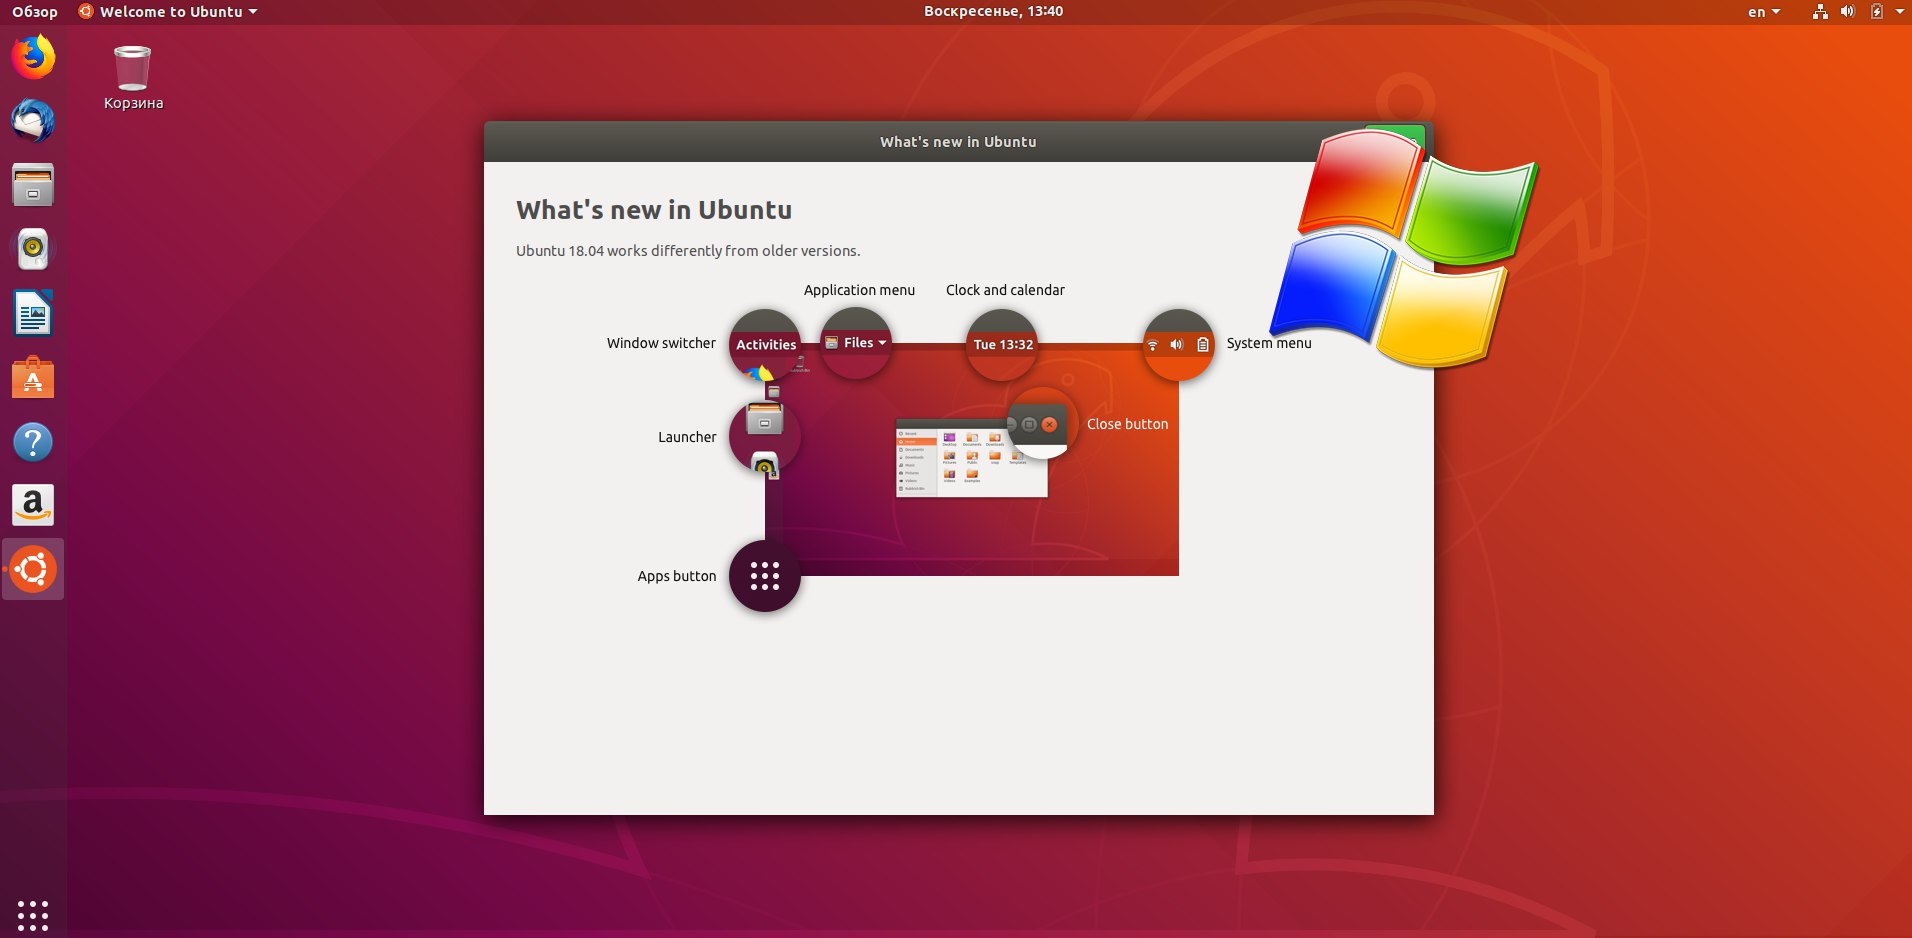This screenshot has width=1912, height=938.
Task: Click the system status icons bubble
Action: click(1179, 345)
